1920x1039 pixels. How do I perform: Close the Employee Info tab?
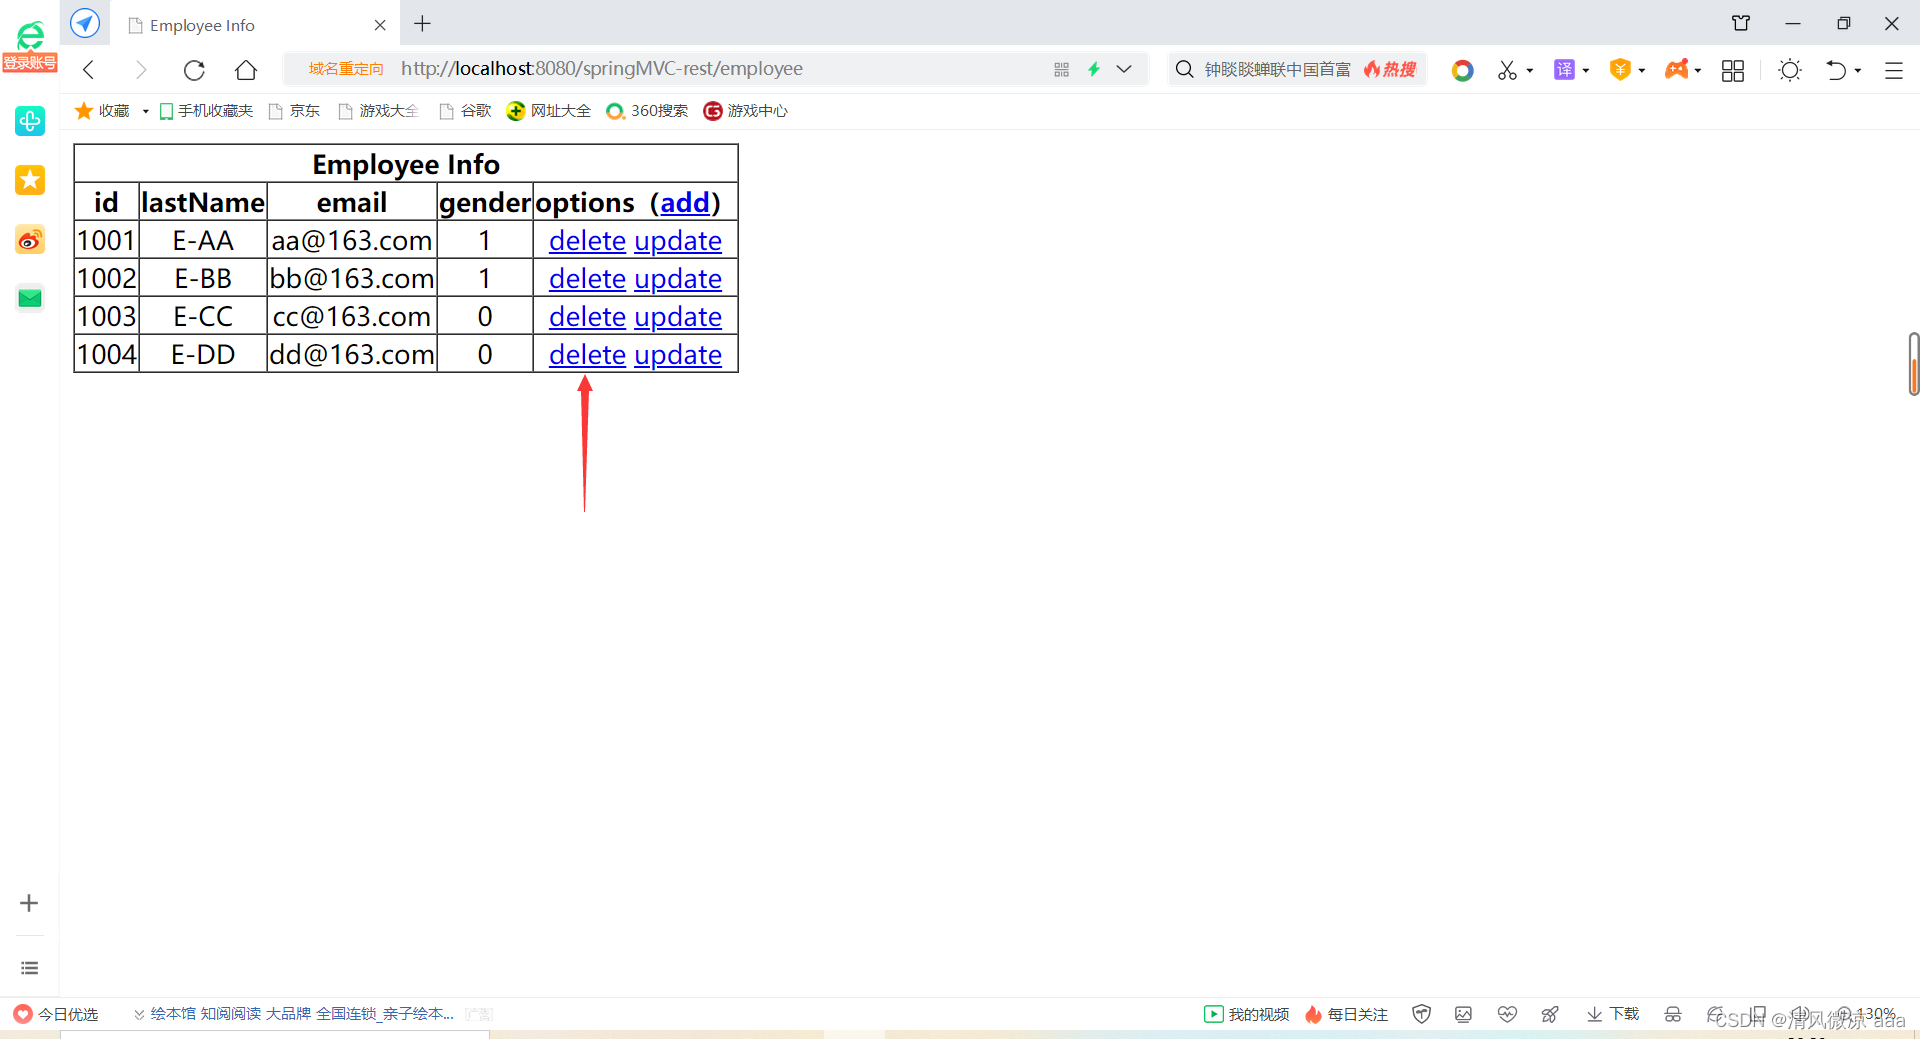click(380, 25)
